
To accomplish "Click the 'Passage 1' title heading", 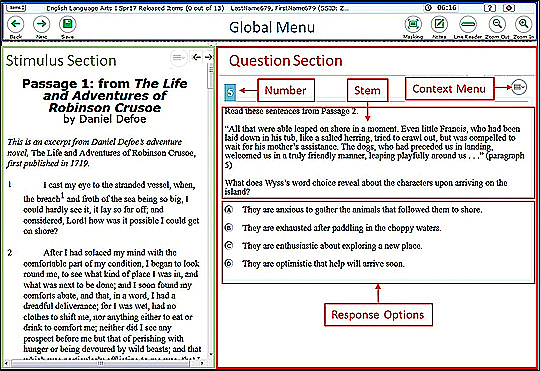I will click(x=105, y=95).
